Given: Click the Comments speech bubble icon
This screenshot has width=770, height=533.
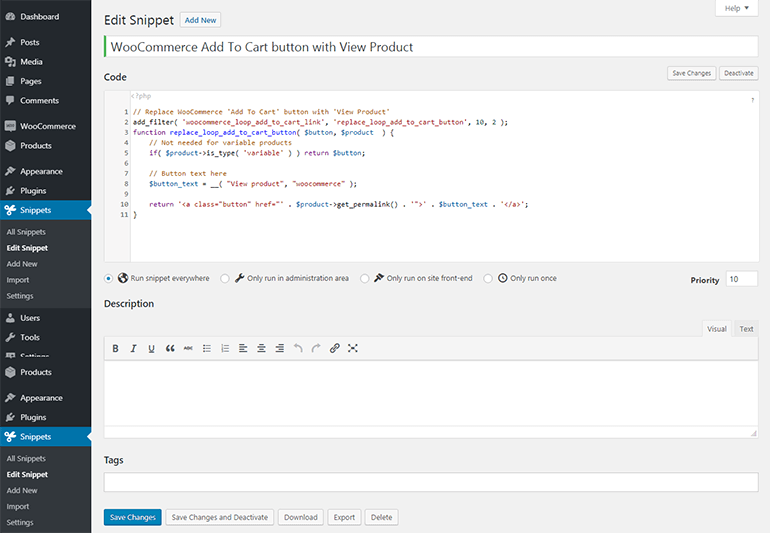Looking at the screenshot, I should [x=10, y=101].
